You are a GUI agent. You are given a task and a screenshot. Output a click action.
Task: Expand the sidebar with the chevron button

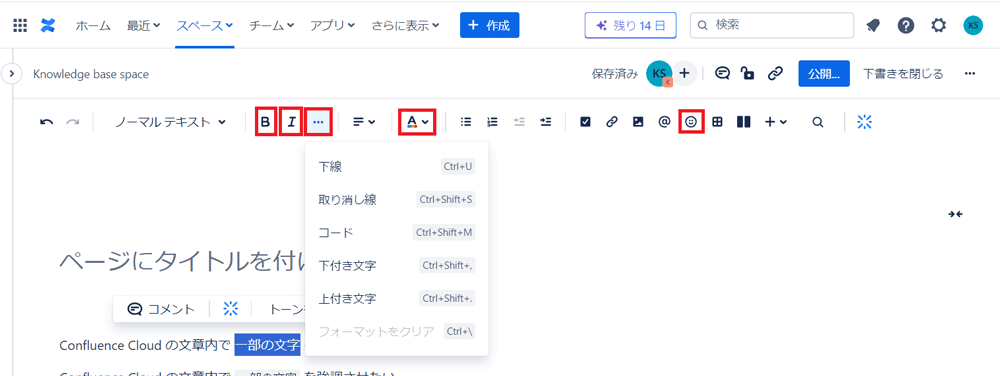click(11, 74)
